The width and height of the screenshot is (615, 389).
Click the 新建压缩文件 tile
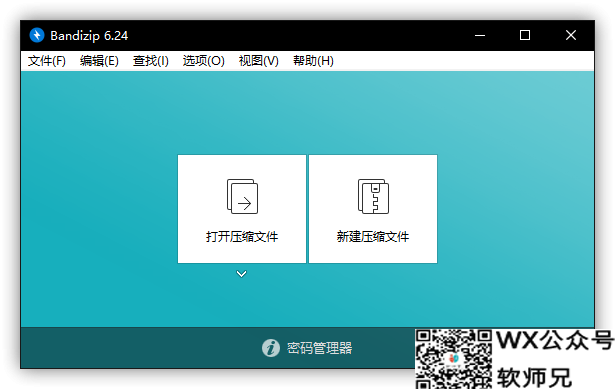click(x=373, y=209)
